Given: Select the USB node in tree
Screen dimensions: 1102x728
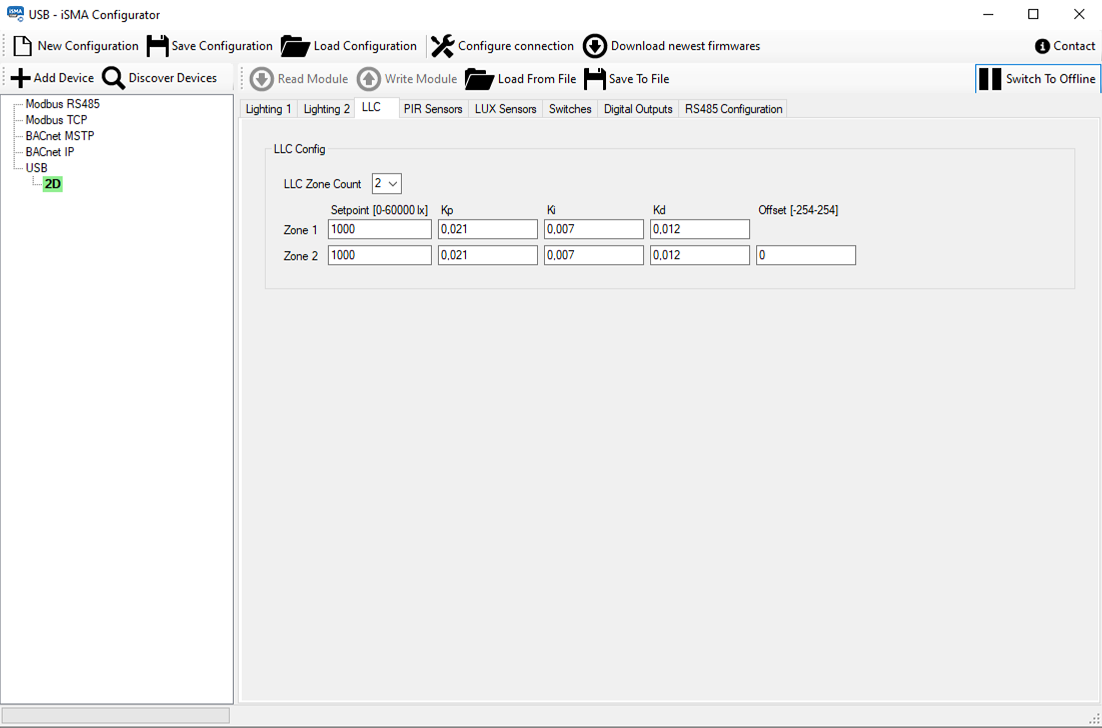Looking at the screenshot, I should tap(36, 168).
